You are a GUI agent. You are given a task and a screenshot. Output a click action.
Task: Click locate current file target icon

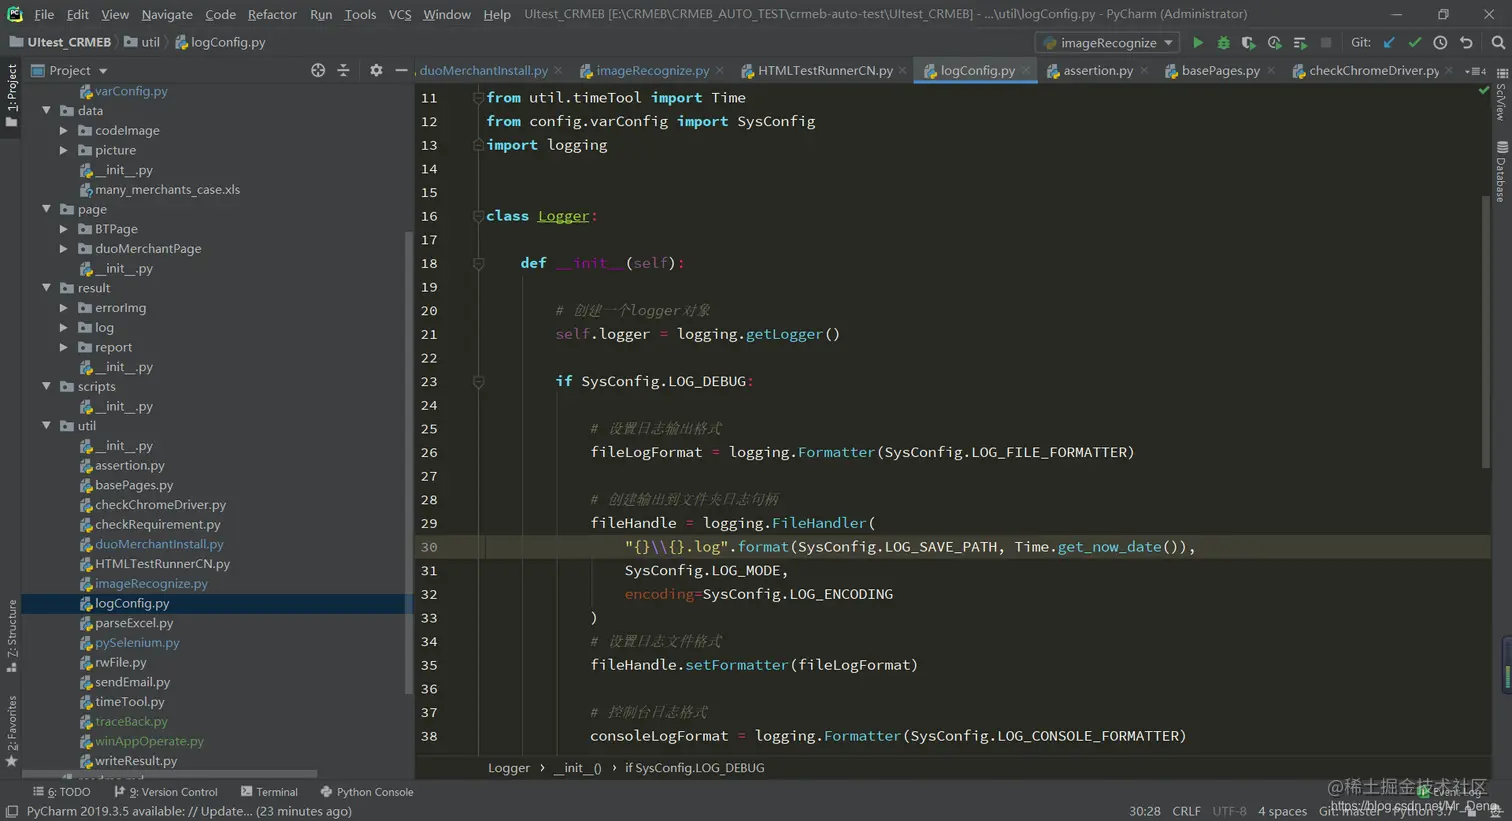pyautogui.click(x=318, y=70)
